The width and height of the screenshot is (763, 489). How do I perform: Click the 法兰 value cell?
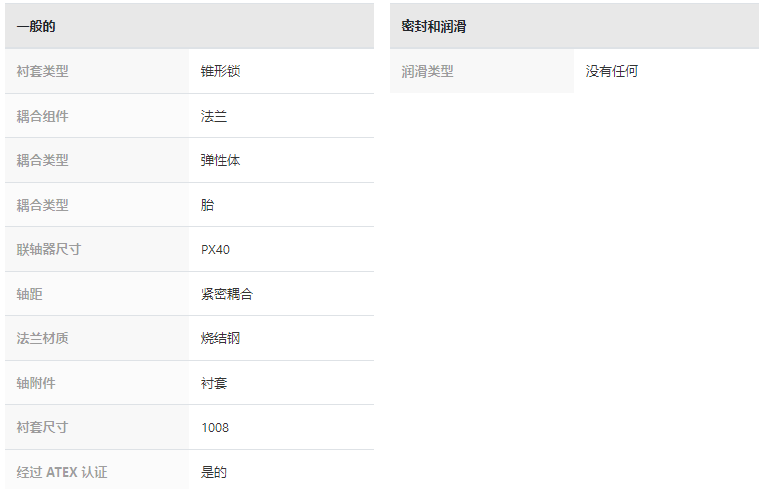click(281, 116)
